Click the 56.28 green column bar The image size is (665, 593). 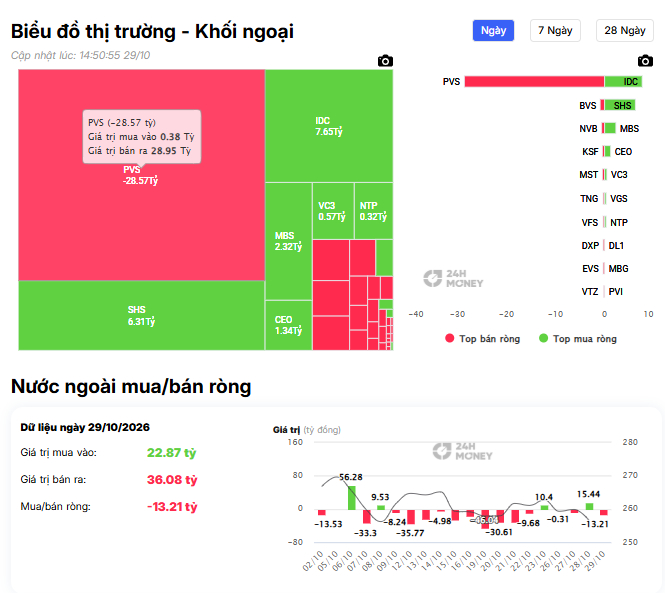coord(352,498)
